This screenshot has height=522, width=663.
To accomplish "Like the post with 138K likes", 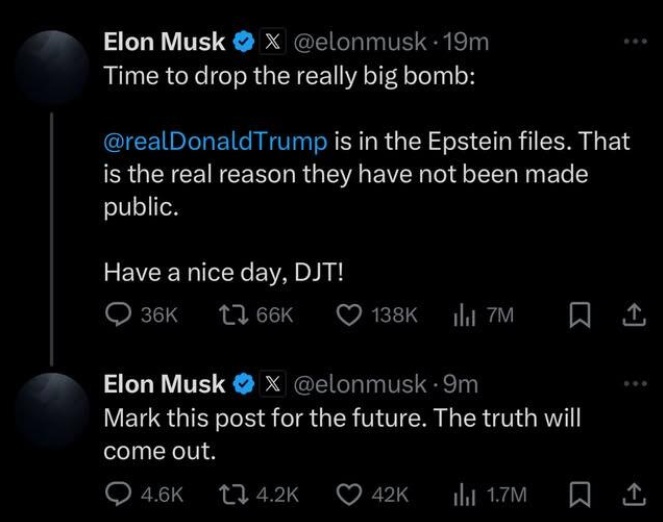I will [377, 315].
